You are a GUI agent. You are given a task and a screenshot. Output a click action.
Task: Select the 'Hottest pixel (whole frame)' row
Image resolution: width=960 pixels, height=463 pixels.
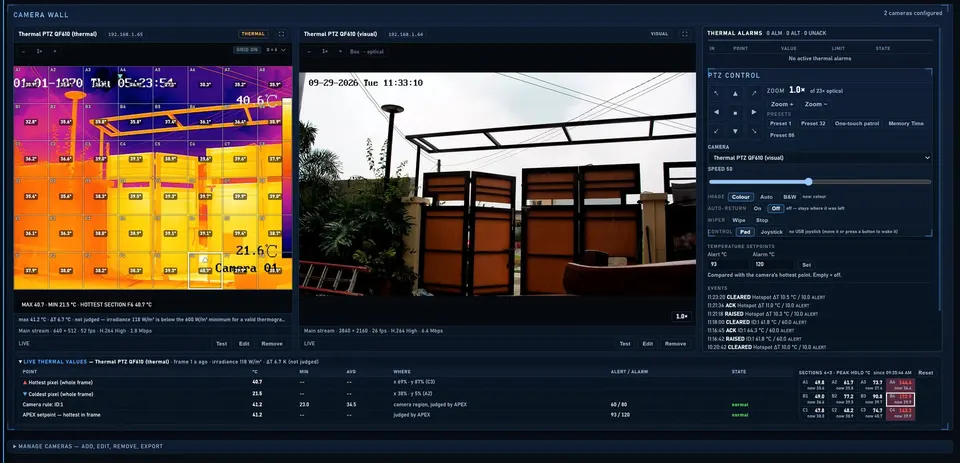tap(404, 383)
